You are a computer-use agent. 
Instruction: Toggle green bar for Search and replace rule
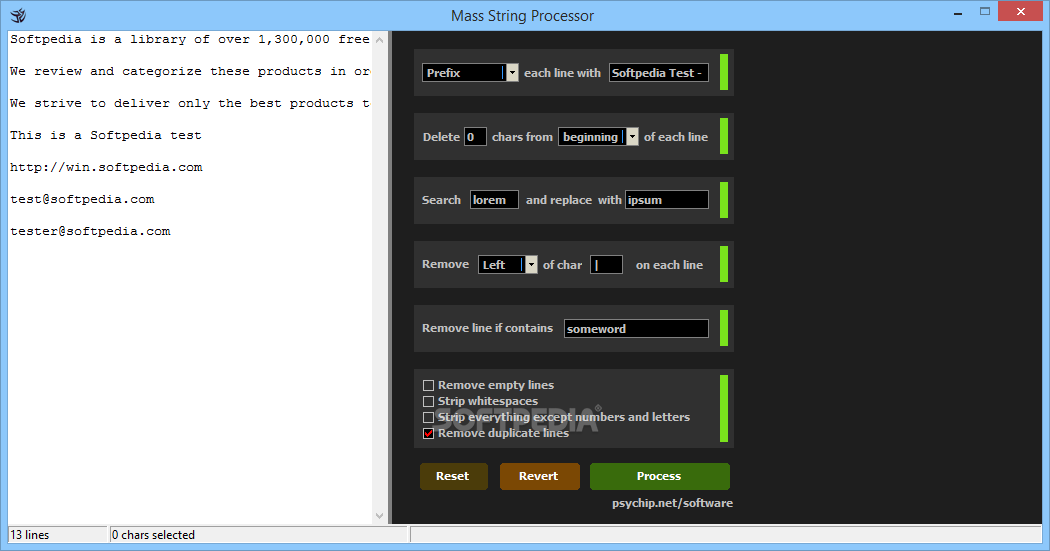[x=724, y=200]
